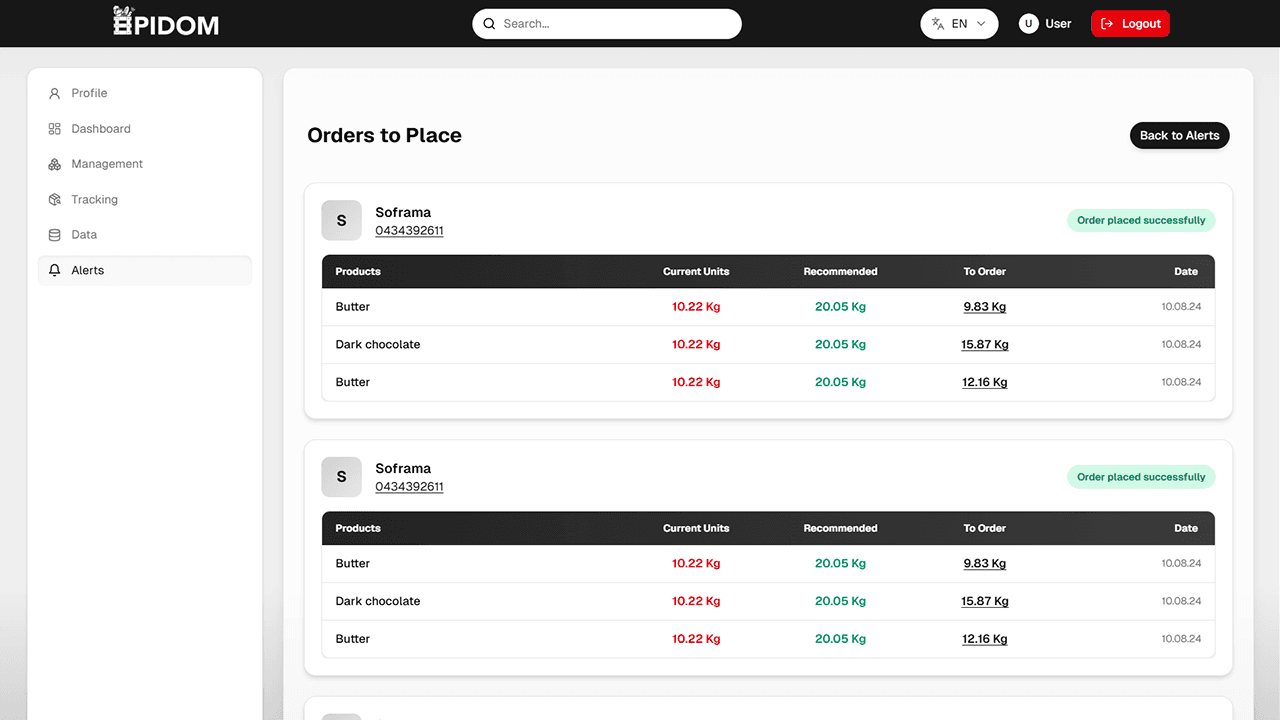Click the Soframa supplier avatar badge

click(x=341, y=220)
